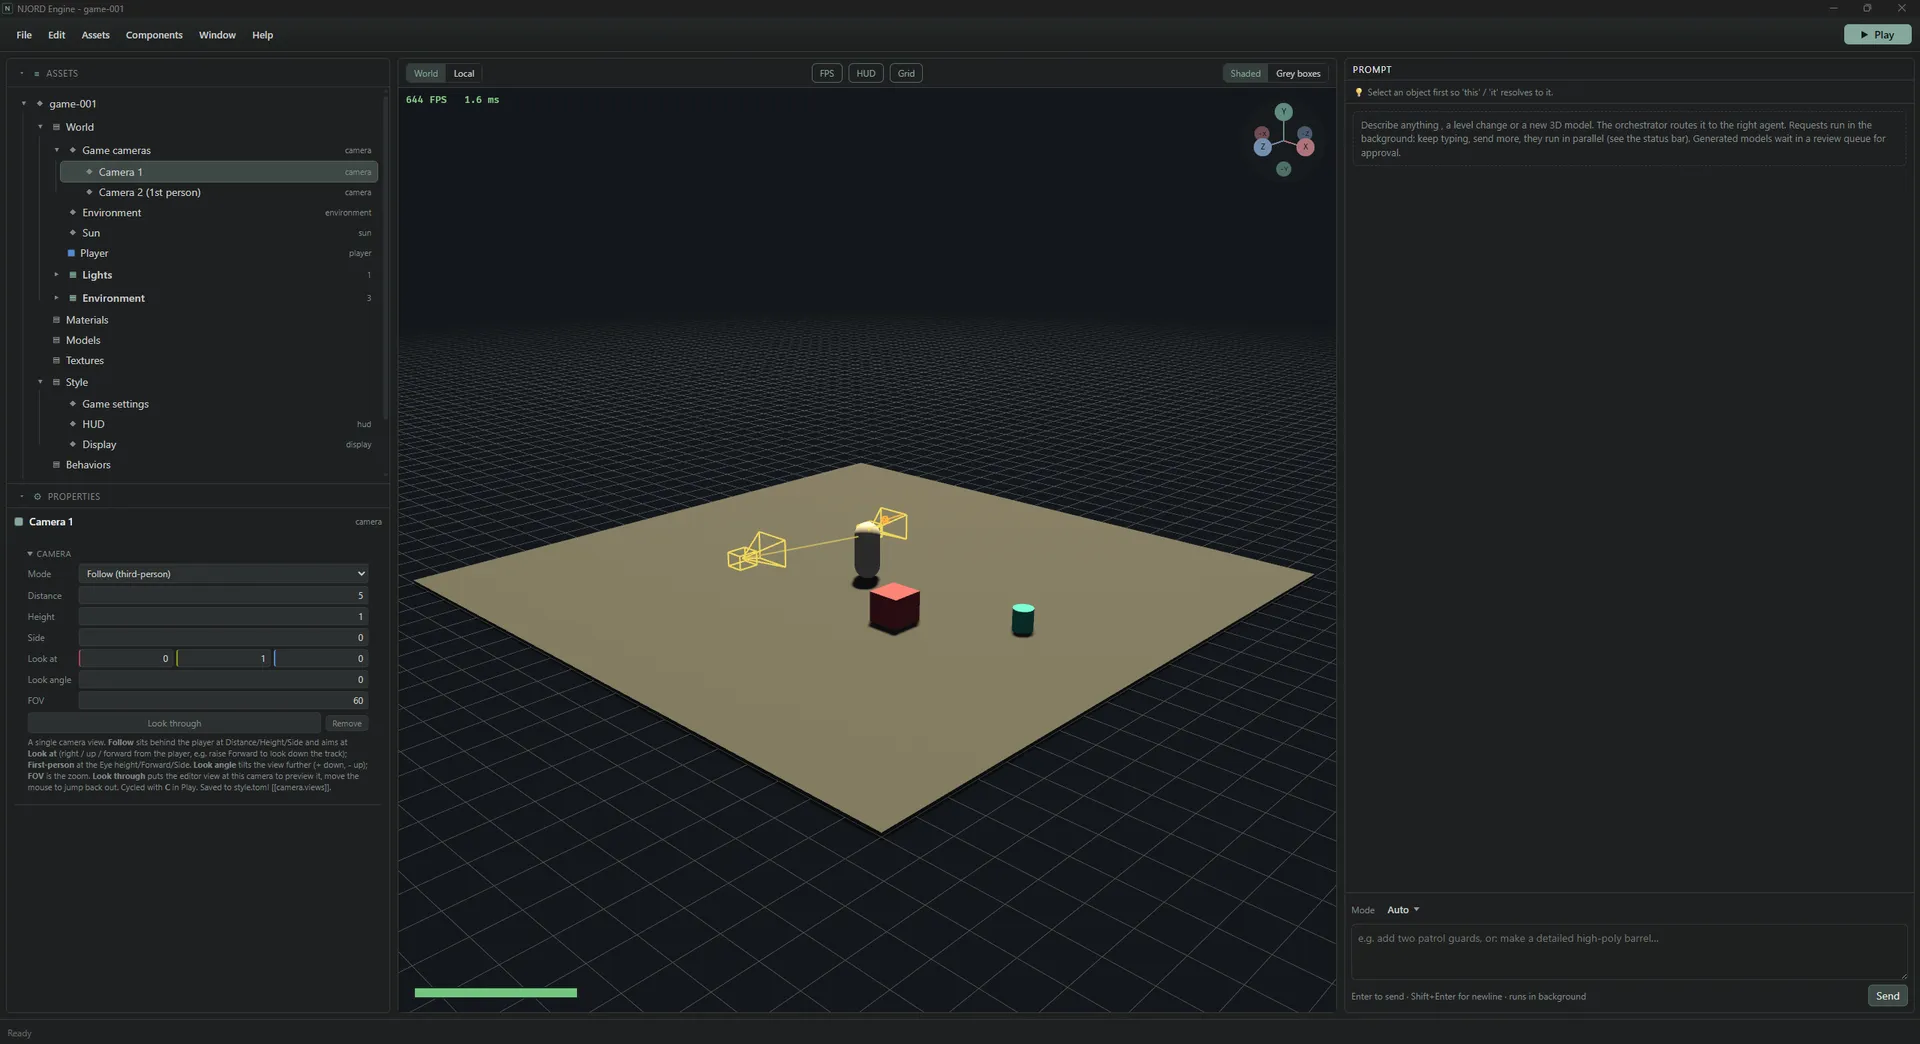
Task: Click the Look angle value field
Action: click(x=223, y=680)
